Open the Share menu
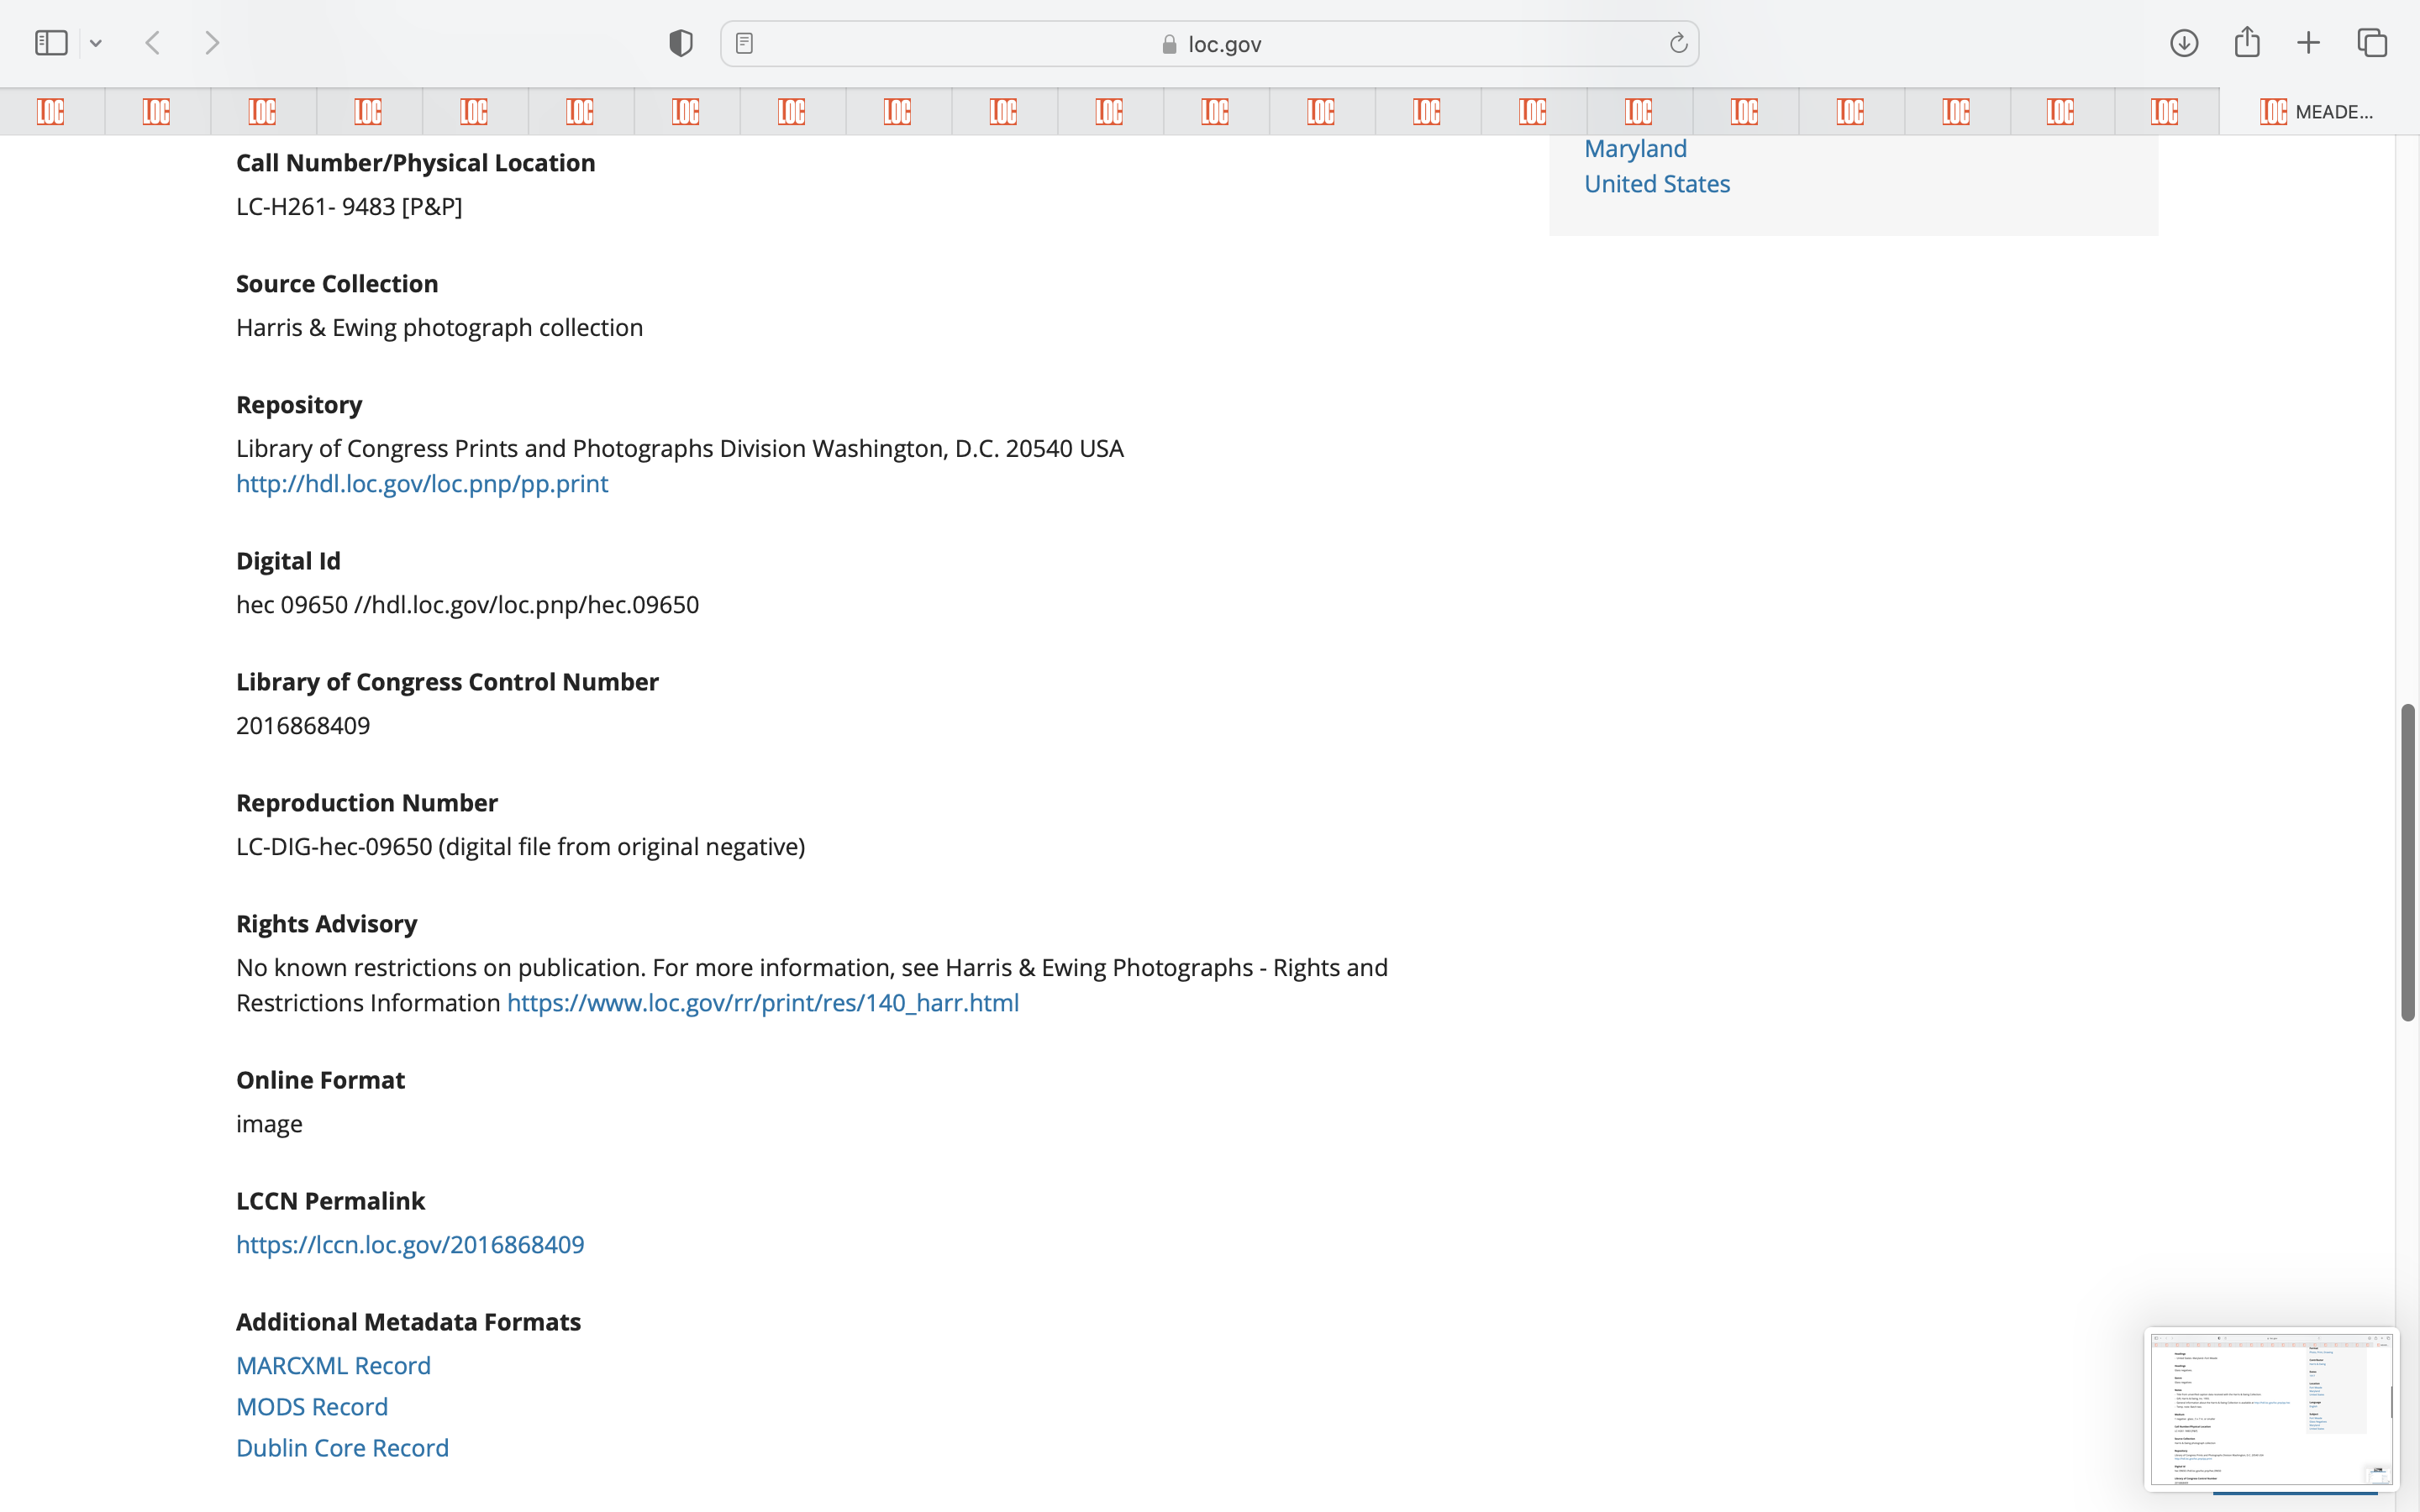The height and width of the screenshot is (1512, 2420). 2247,43
